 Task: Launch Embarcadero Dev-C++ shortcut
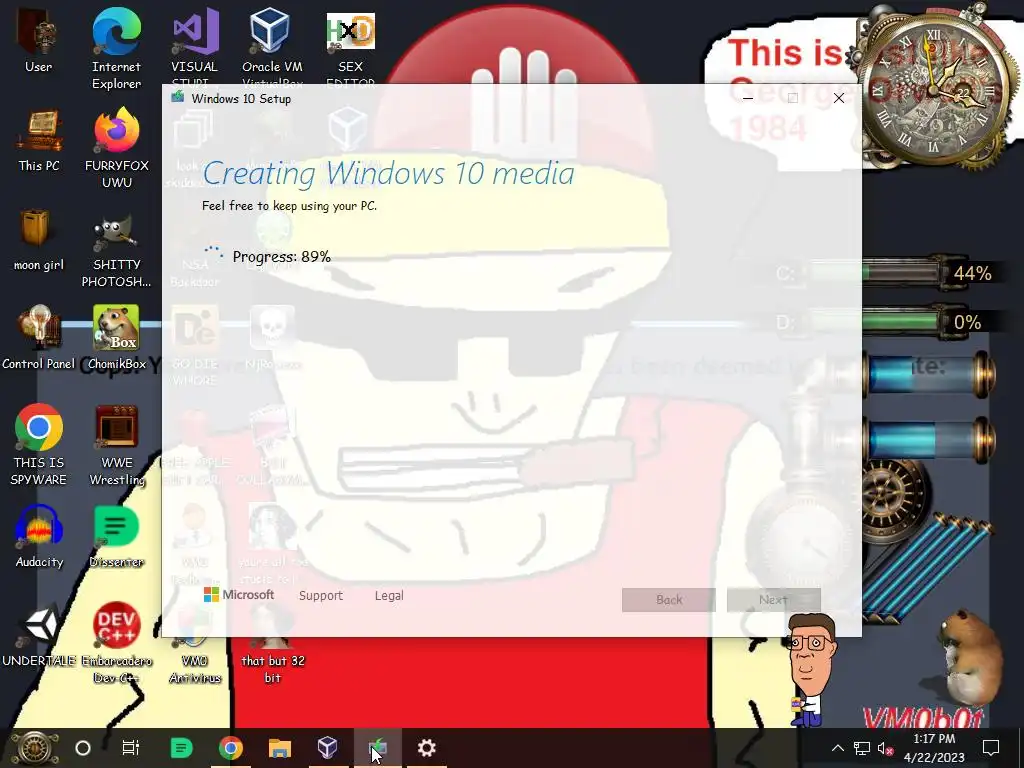click(x=116, y=643)
